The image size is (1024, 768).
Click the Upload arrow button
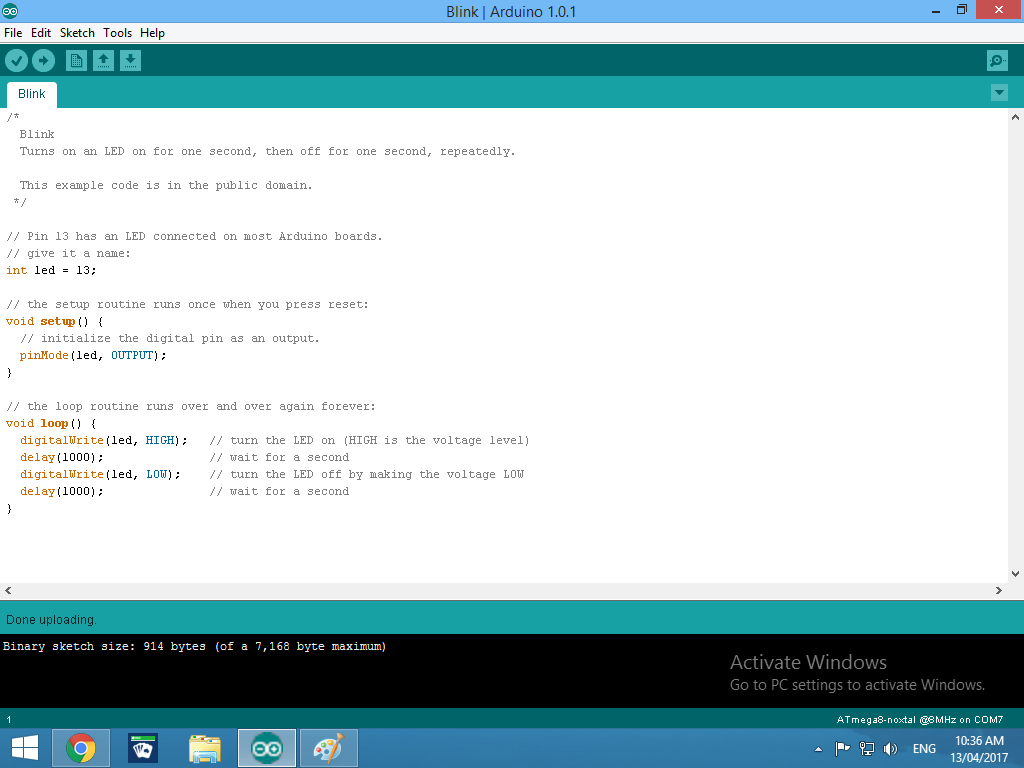click(x=44, y=61)
